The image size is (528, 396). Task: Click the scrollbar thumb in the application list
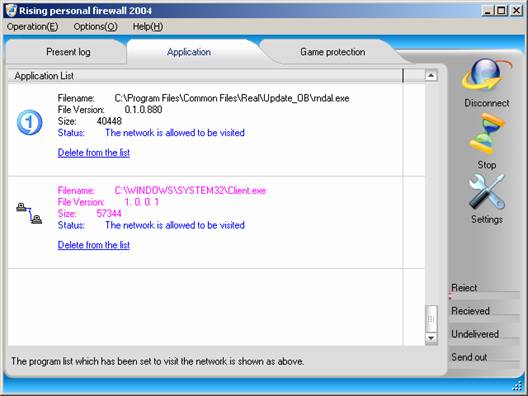coord(431,319)
